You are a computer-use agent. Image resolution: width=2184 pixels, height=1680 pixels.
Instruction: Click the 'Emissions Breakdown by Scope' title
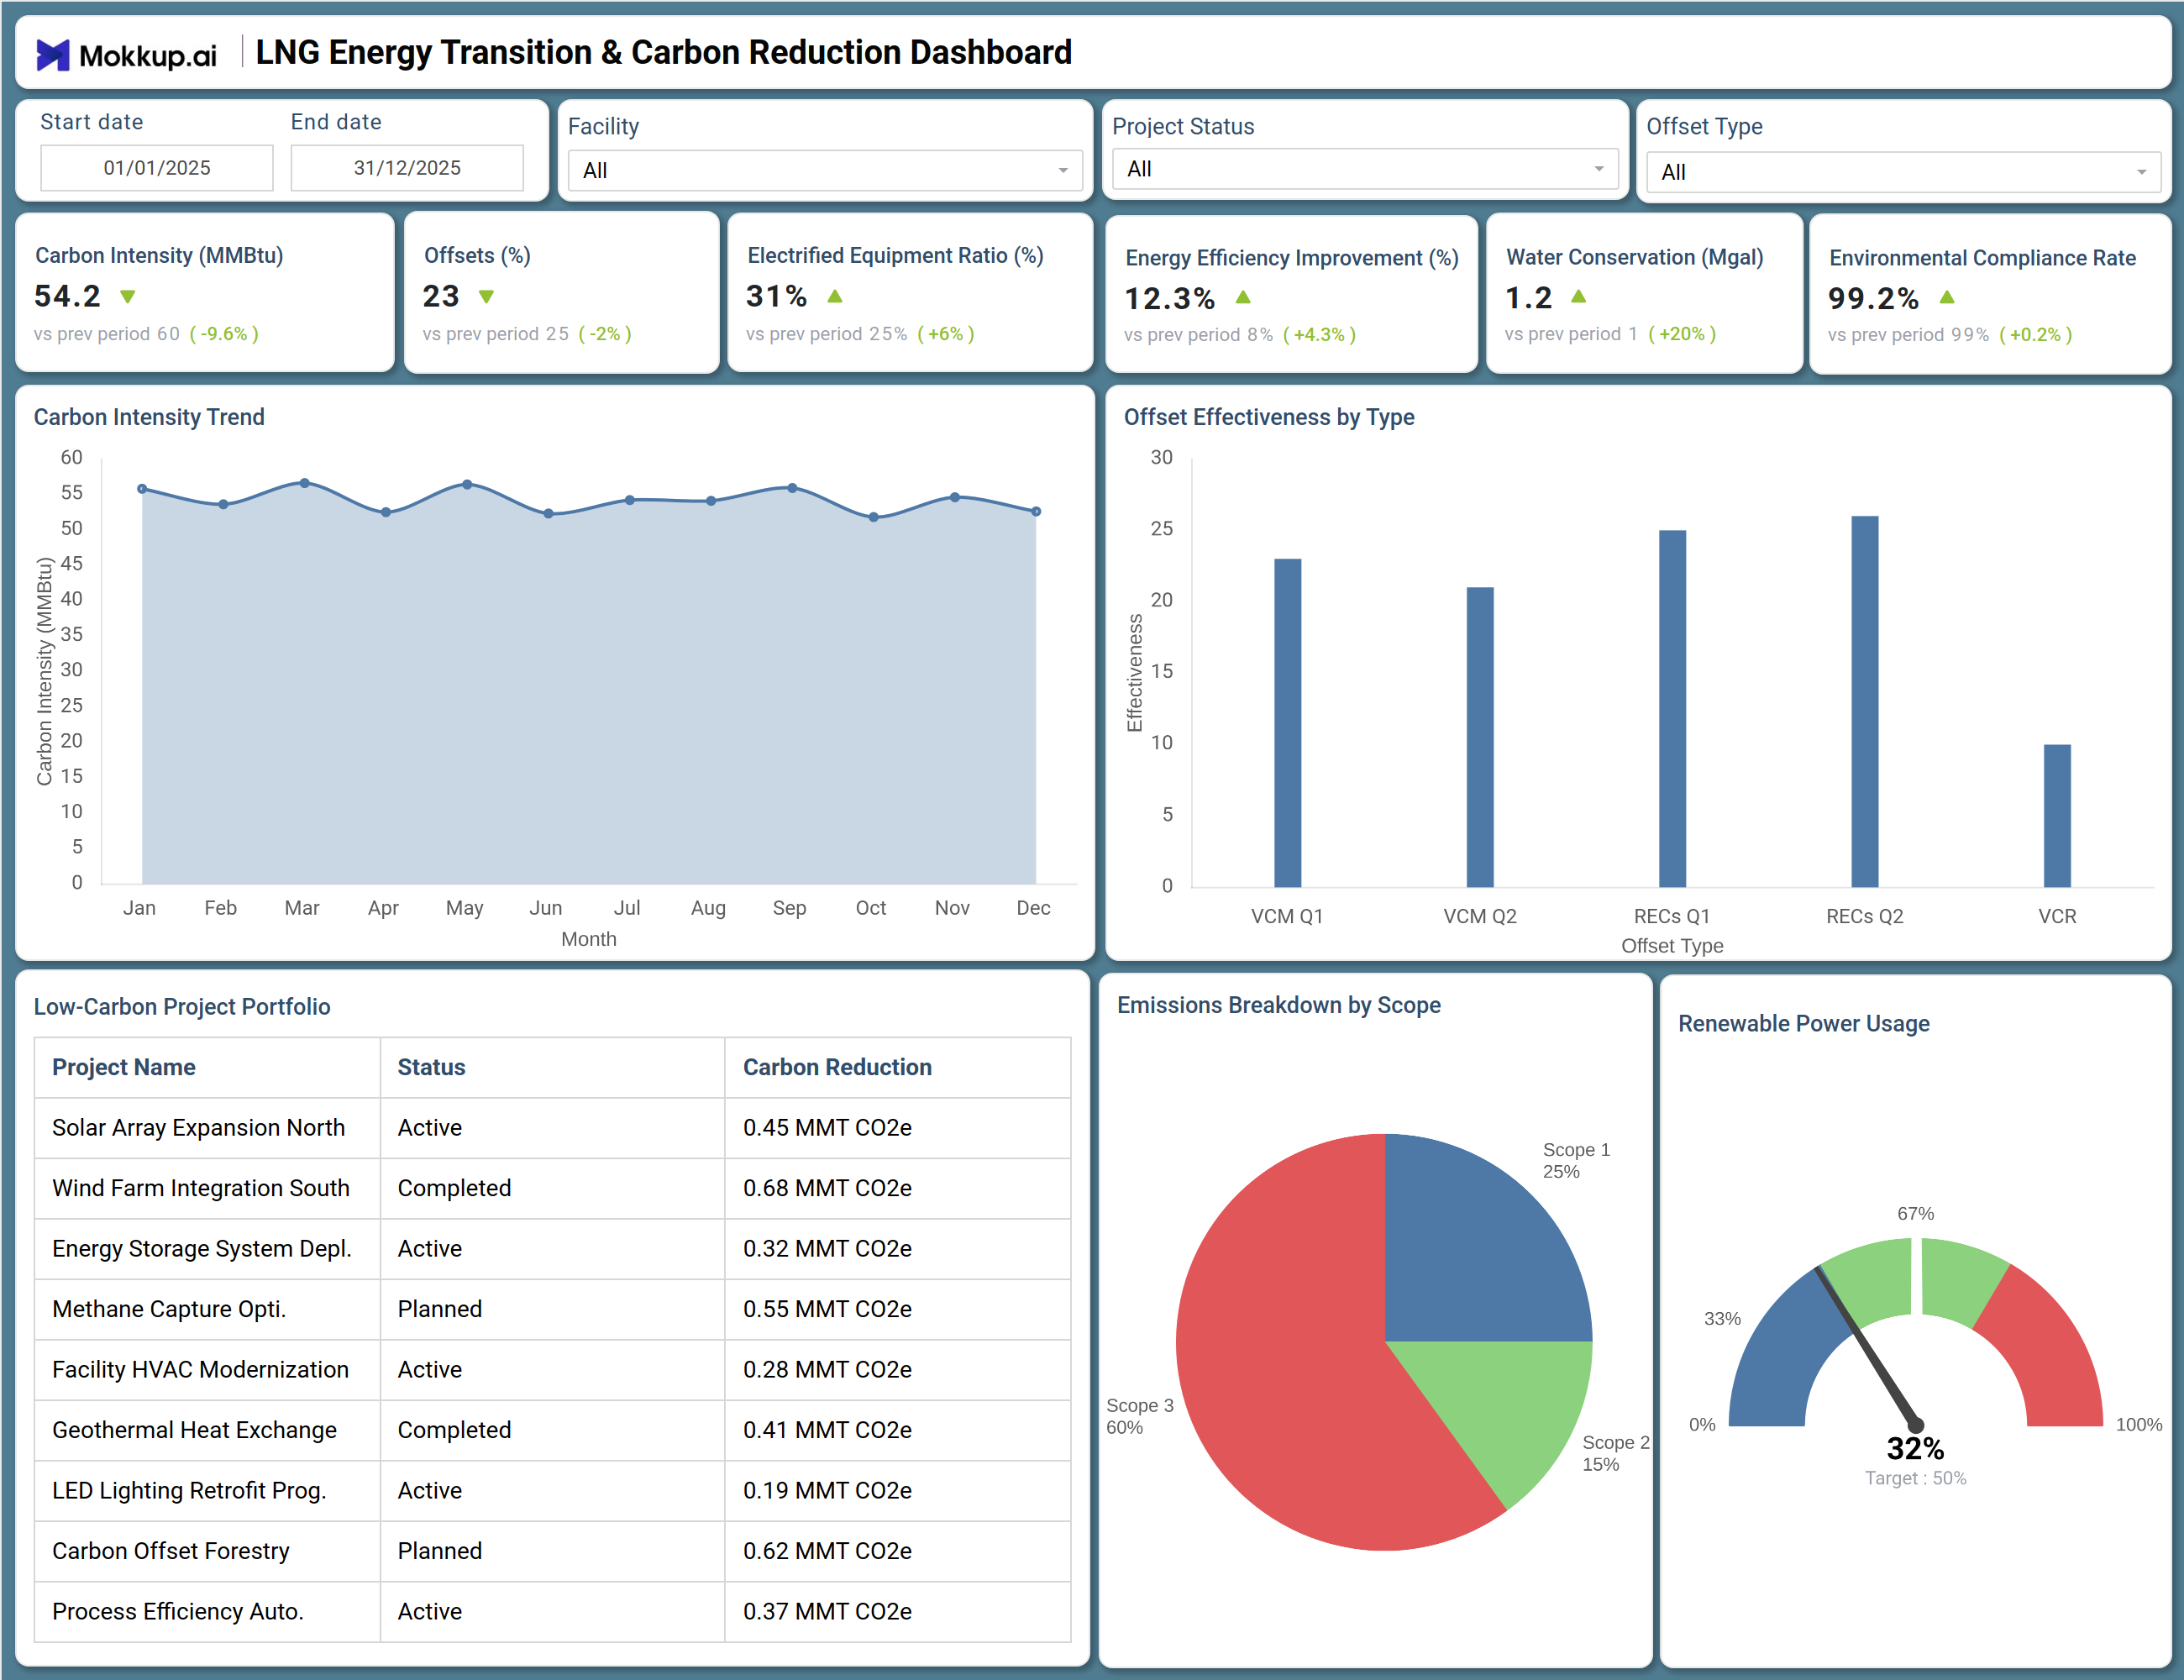1279,1005
